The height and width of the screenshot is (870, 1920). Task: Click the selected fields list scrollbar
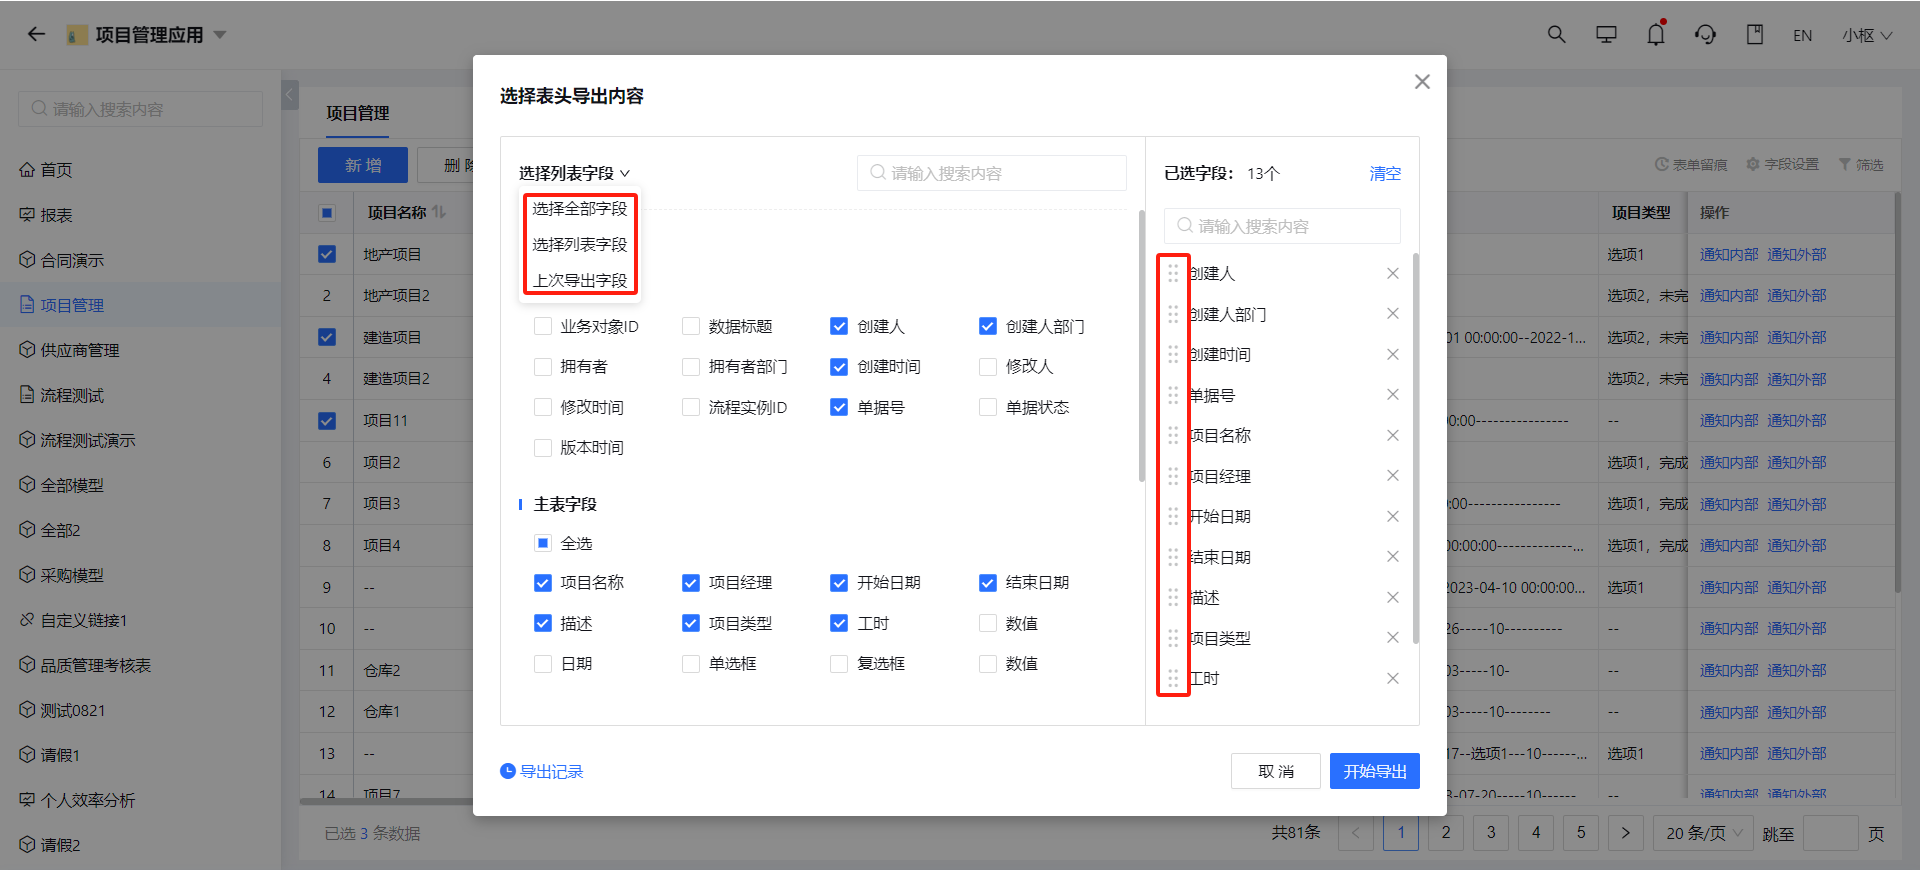coord(1416,448)
